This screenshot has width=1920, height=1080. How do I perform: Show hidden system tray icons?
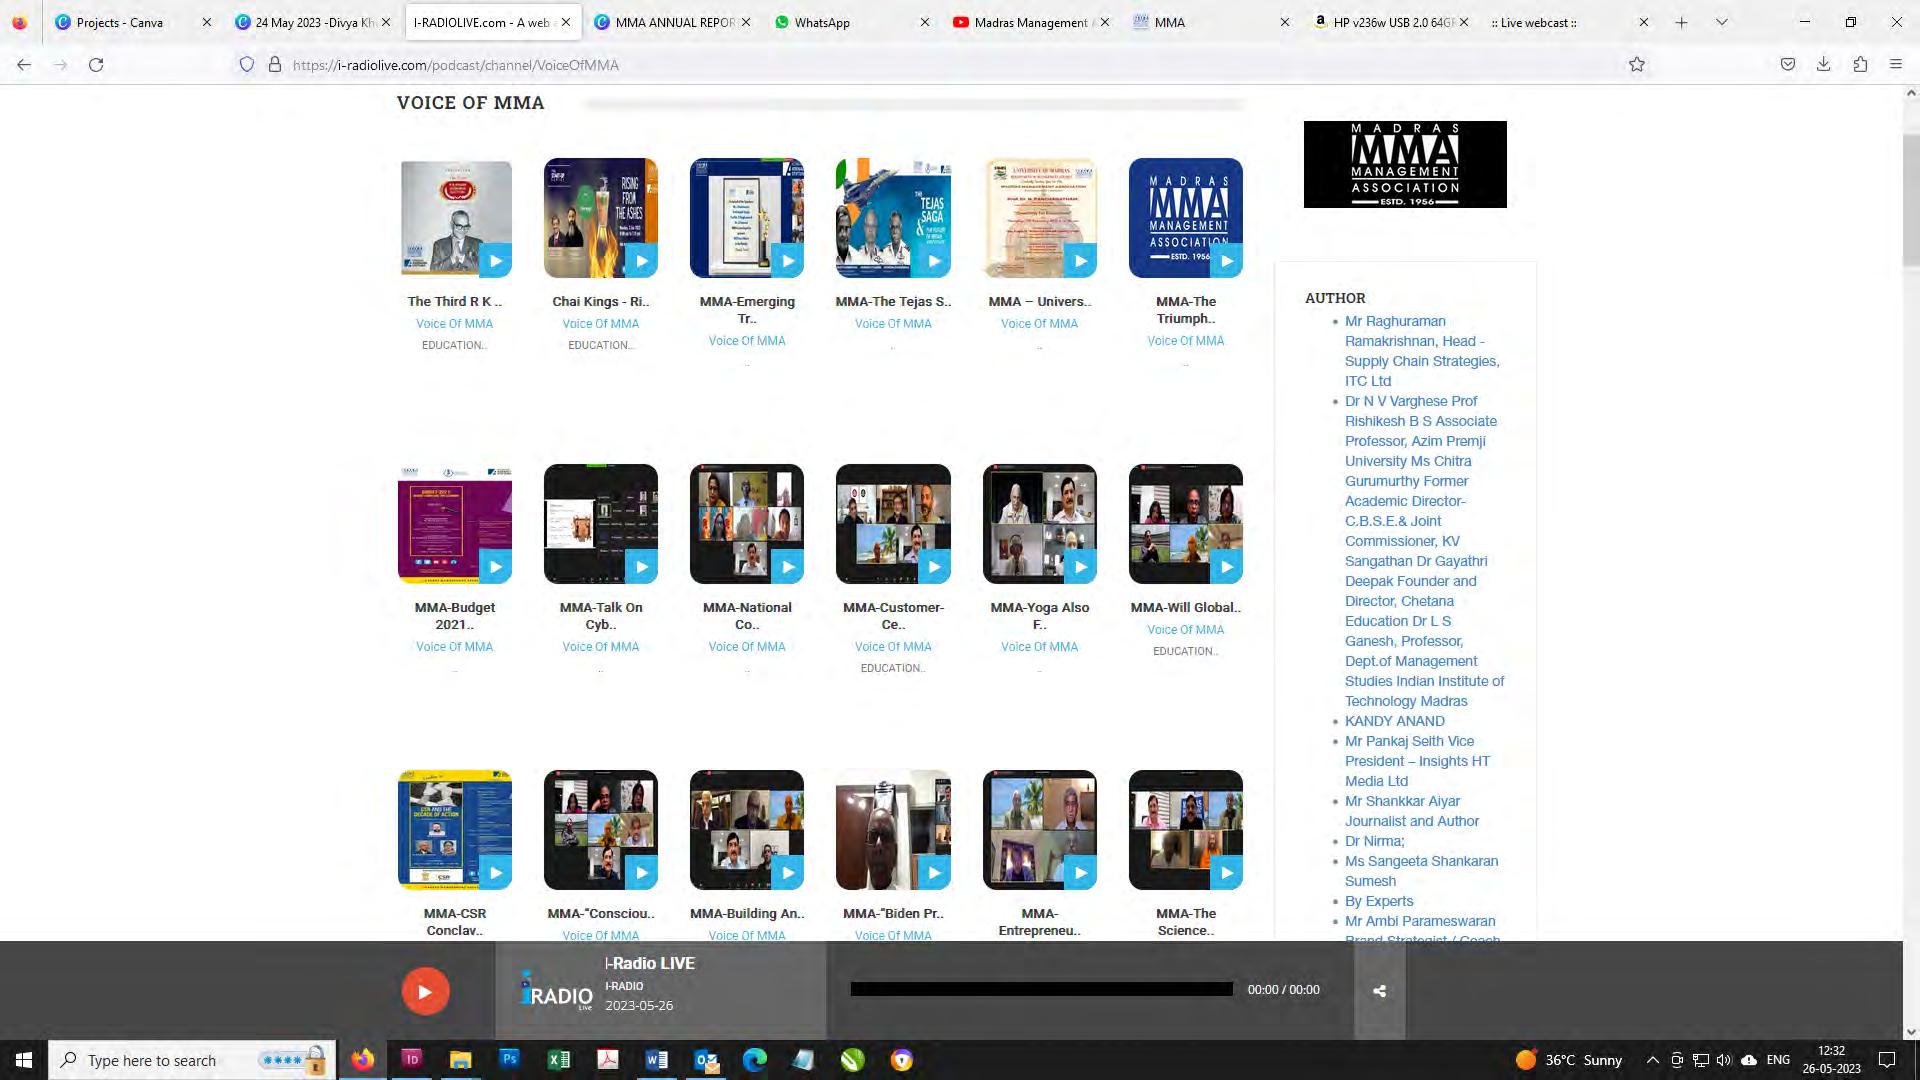[x=1652, y=1060]
